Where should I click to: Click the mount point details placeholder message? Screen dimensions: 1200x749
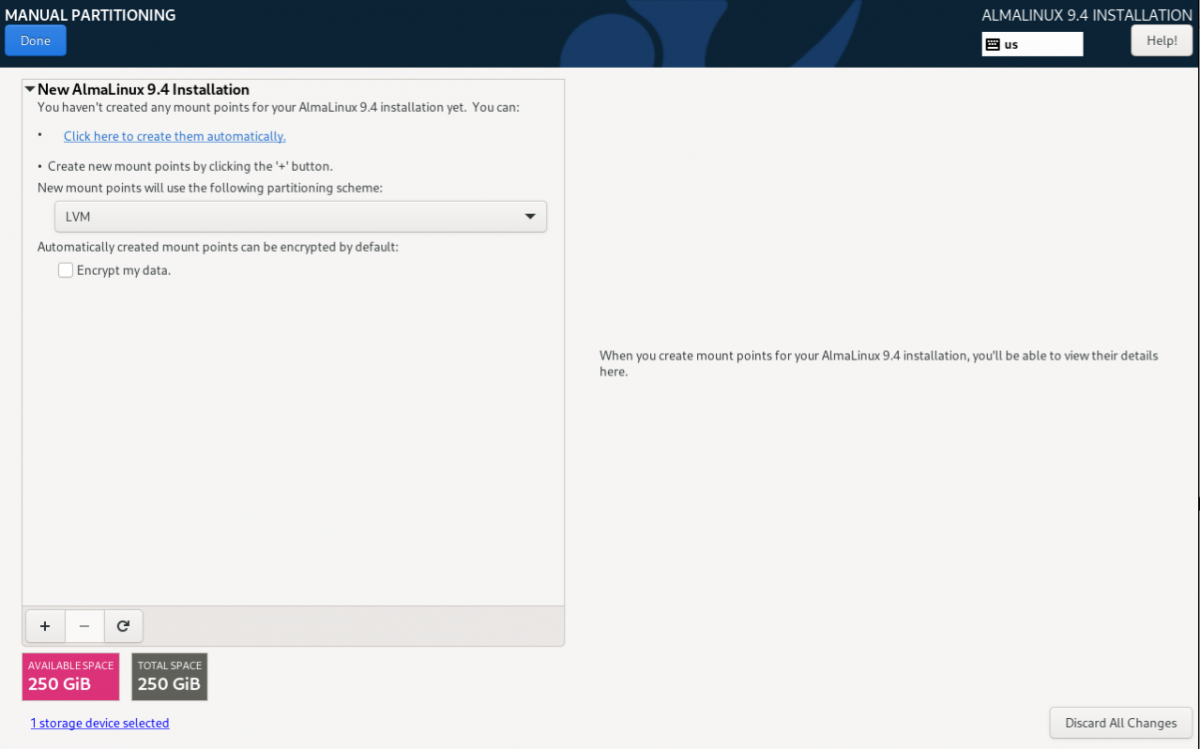[x=878, y=363]
